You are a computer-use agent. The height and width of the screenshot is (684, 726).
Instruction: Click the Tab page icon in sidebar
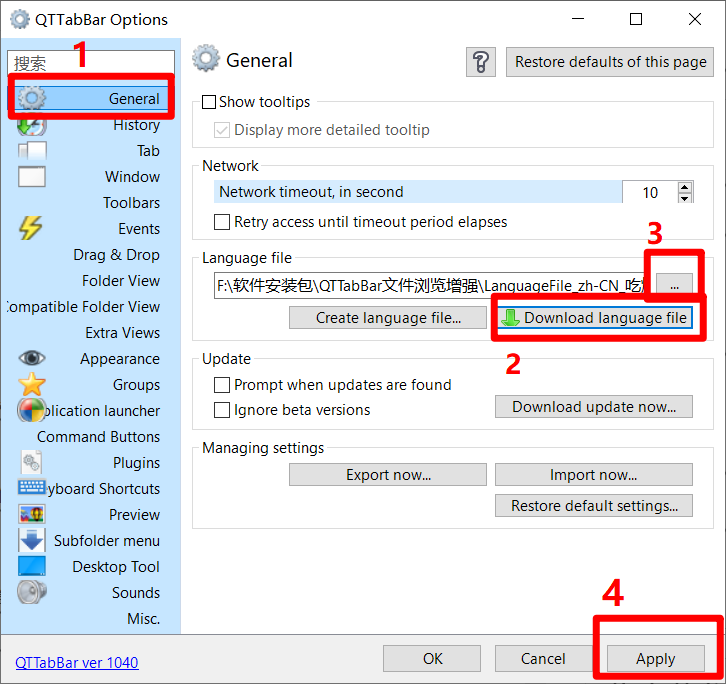pyautogui.click(x=31, y=151)
